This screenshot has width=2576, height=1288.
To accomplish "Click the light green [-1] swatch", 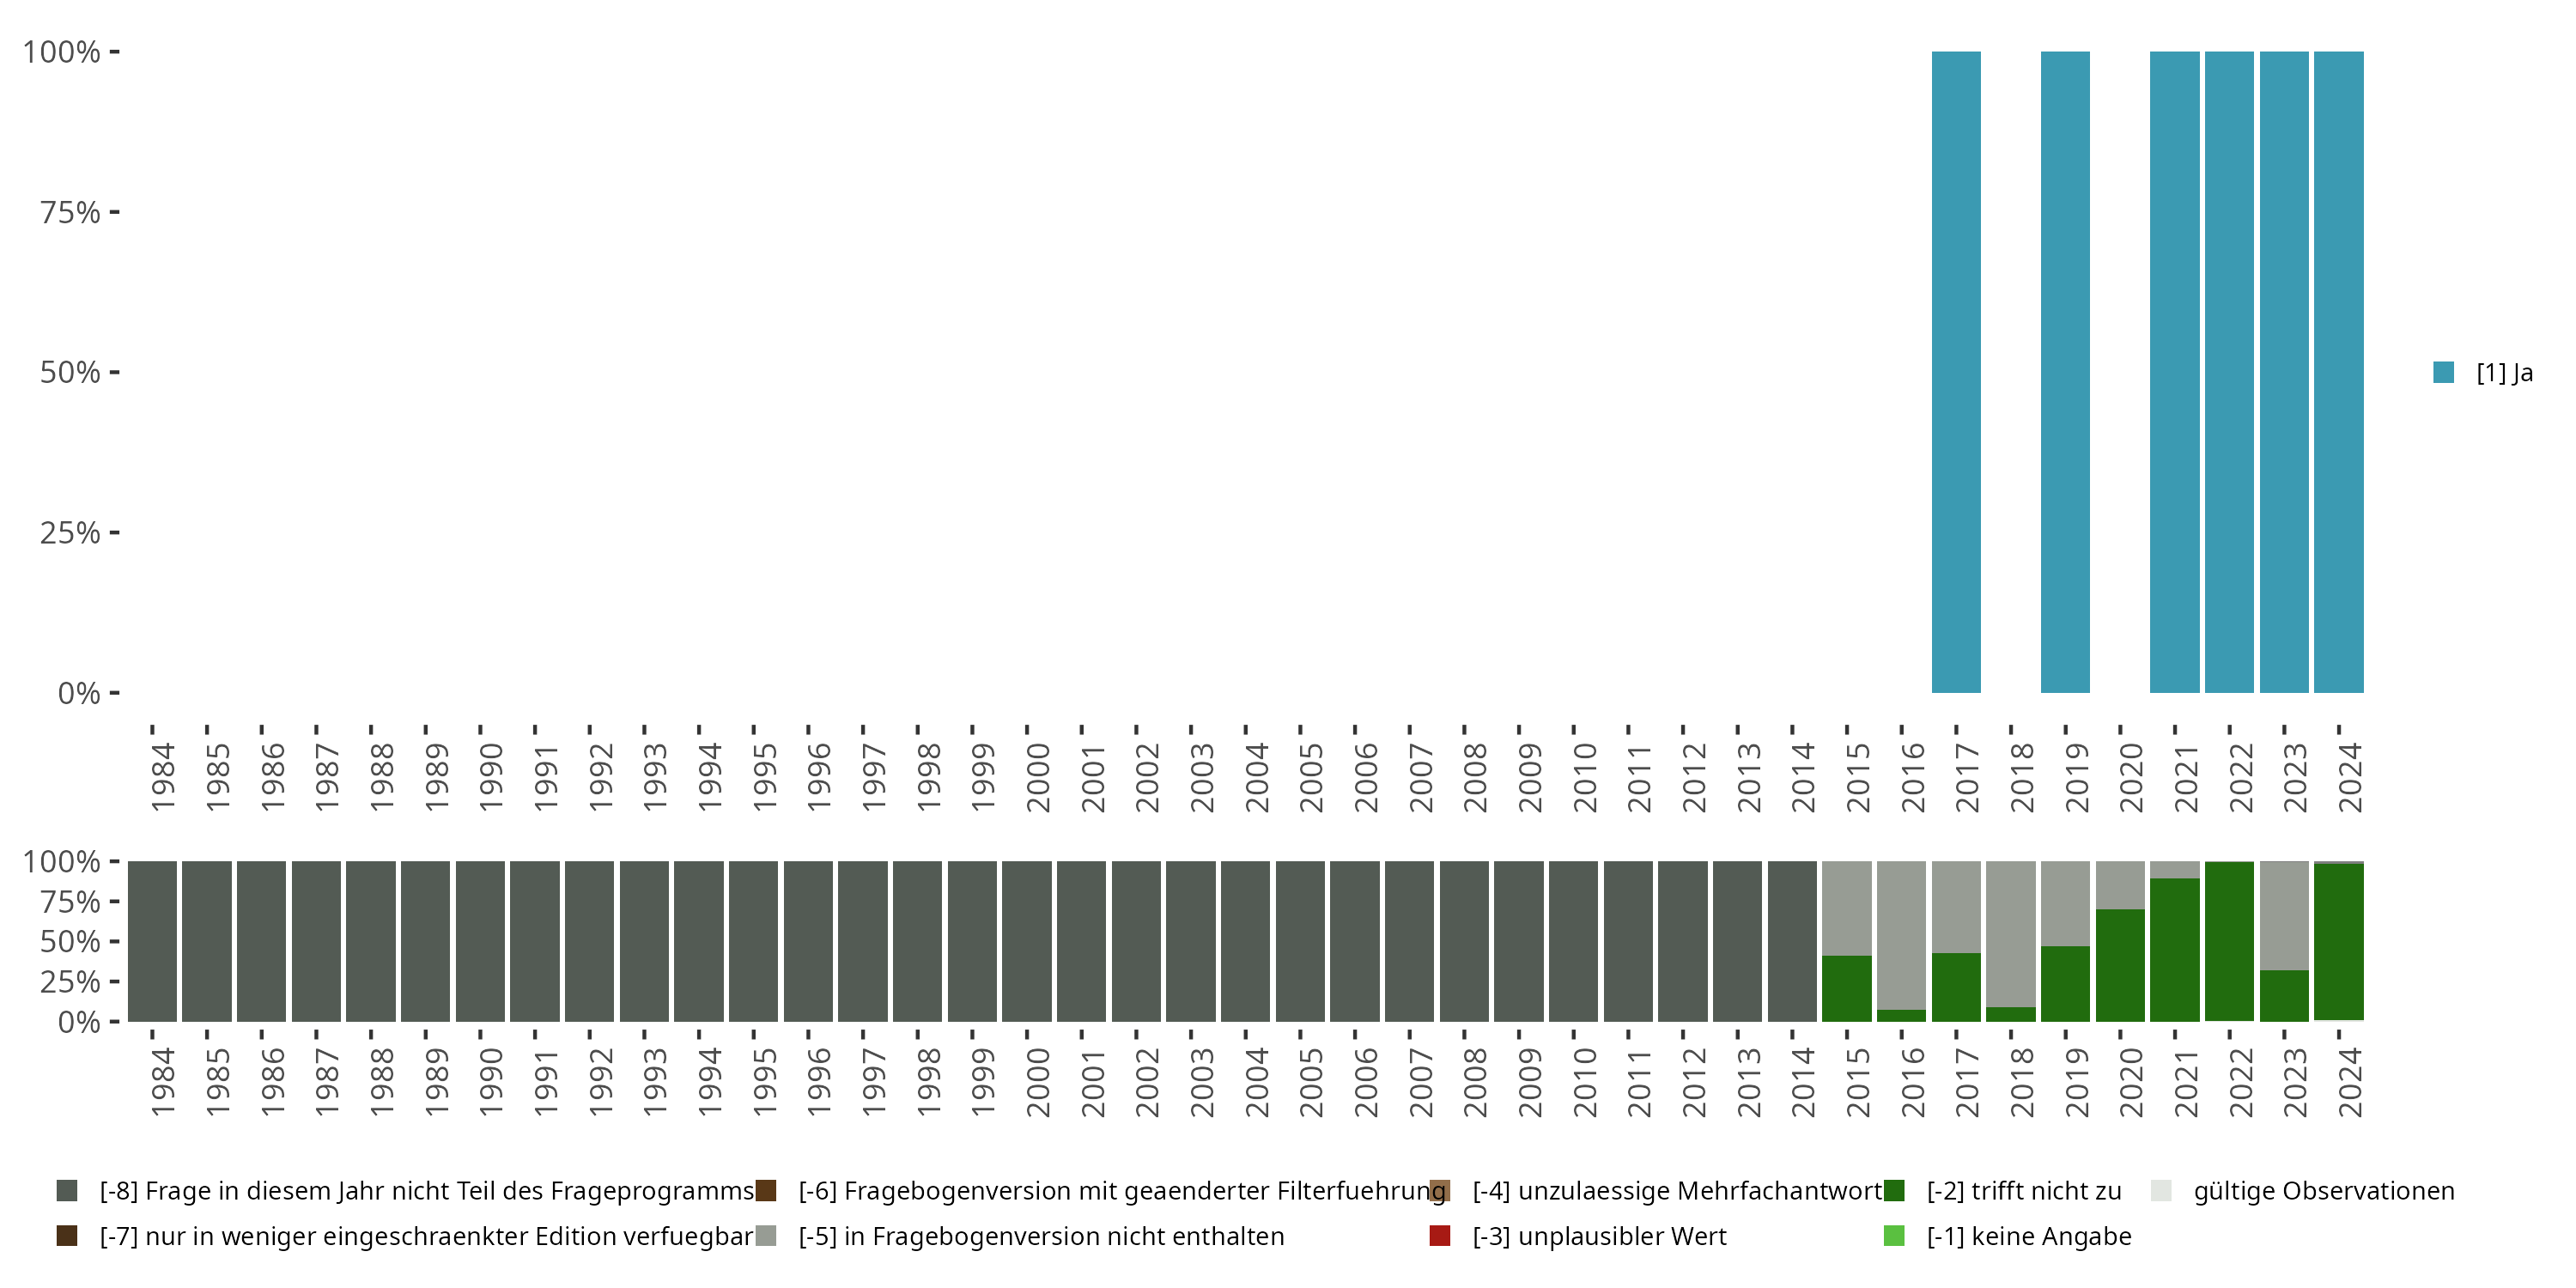I will [x=1894, y=1235].
